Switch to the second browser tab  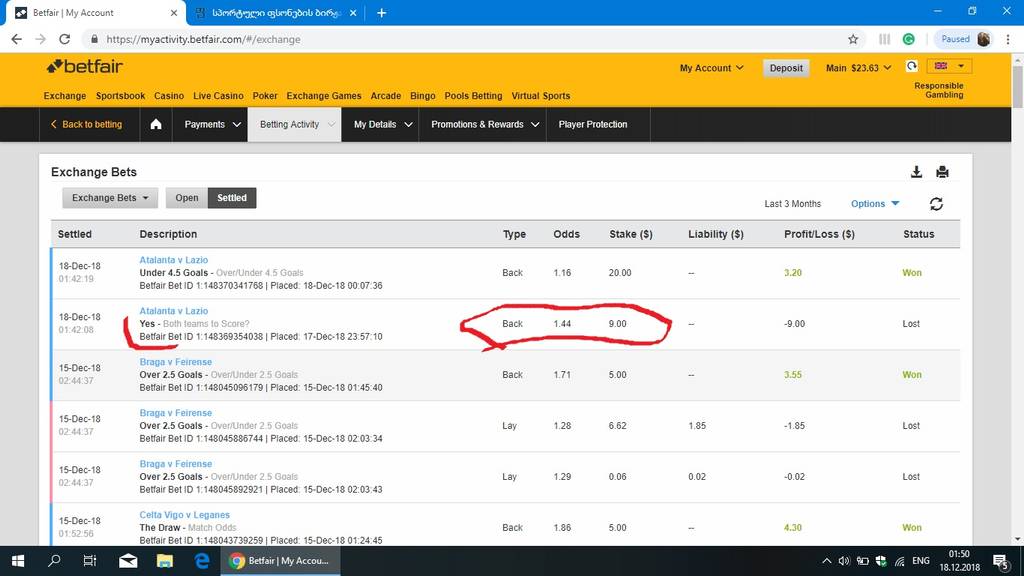point(276,12)
